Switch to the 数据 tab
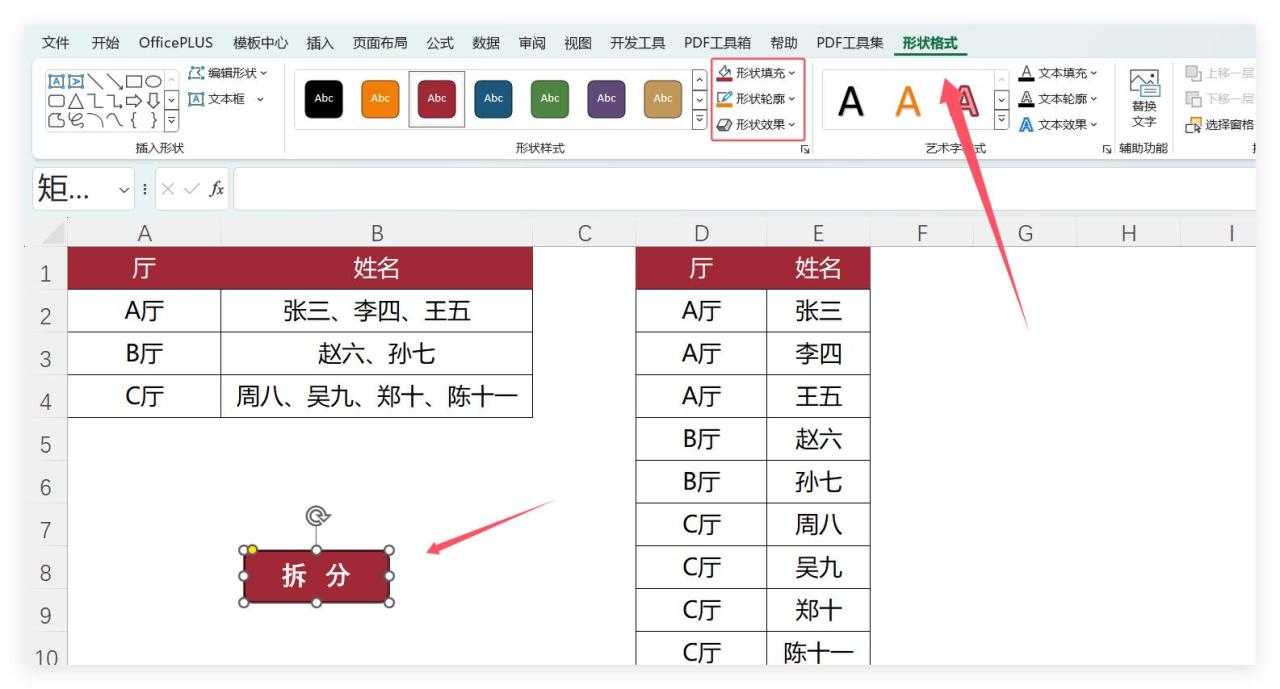The height and width of the screenshot is (689, 1280). (x=486, y=43)
